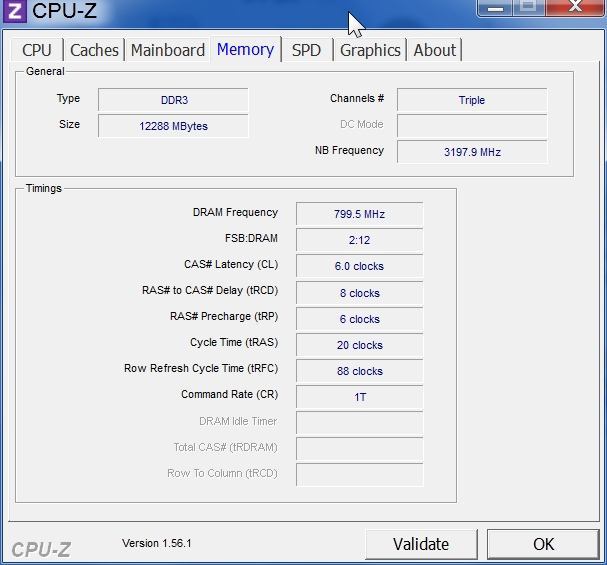
Task: Click the Cycle Time value 20 clocks
Action: pos(360,345)
